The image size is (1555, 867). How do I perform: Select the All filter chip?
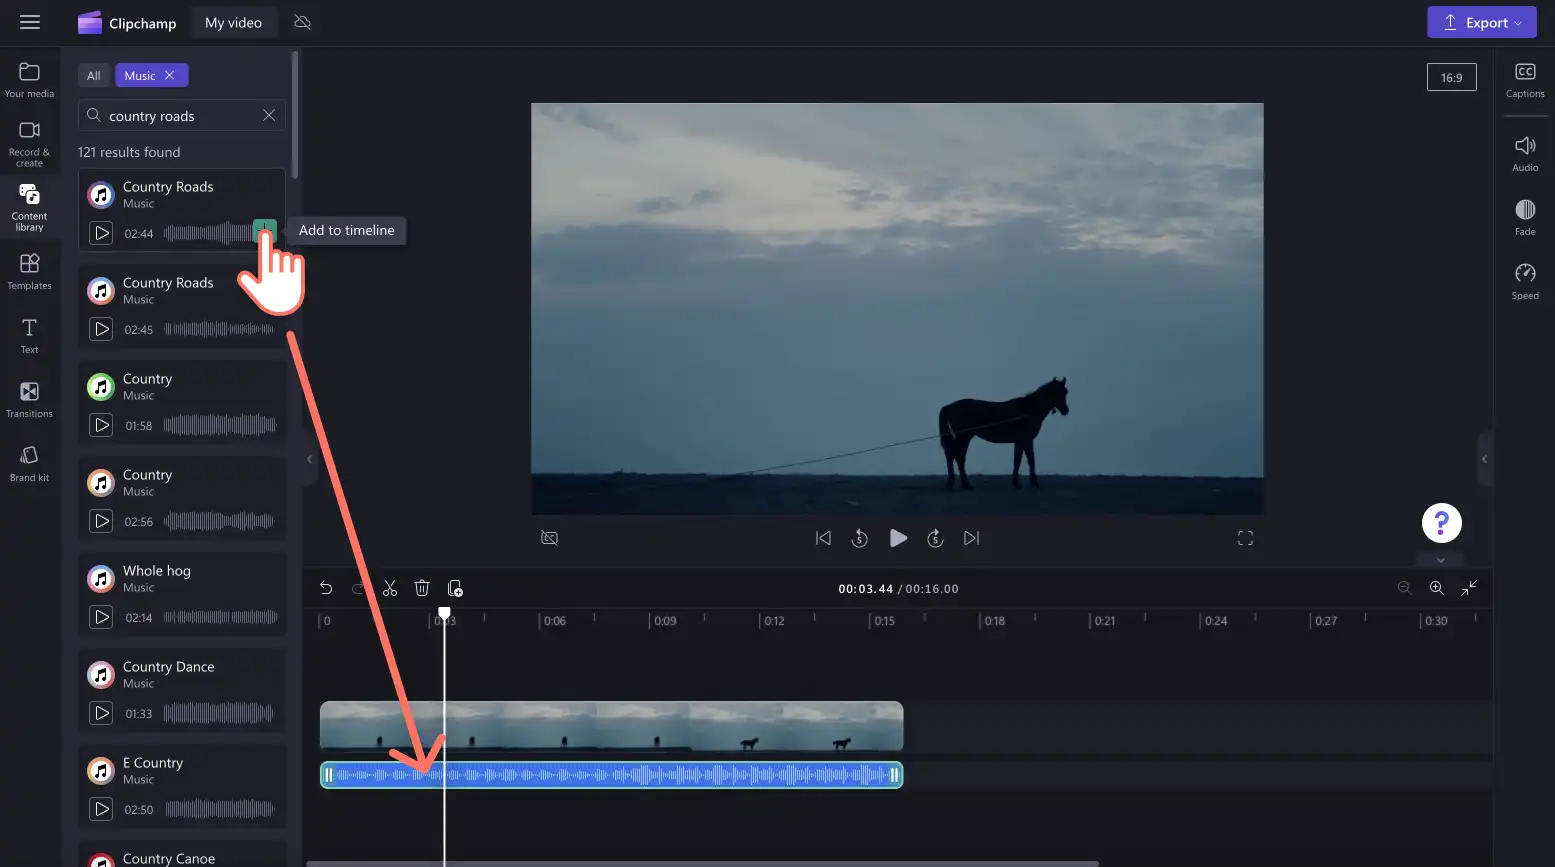coord(94,75)
